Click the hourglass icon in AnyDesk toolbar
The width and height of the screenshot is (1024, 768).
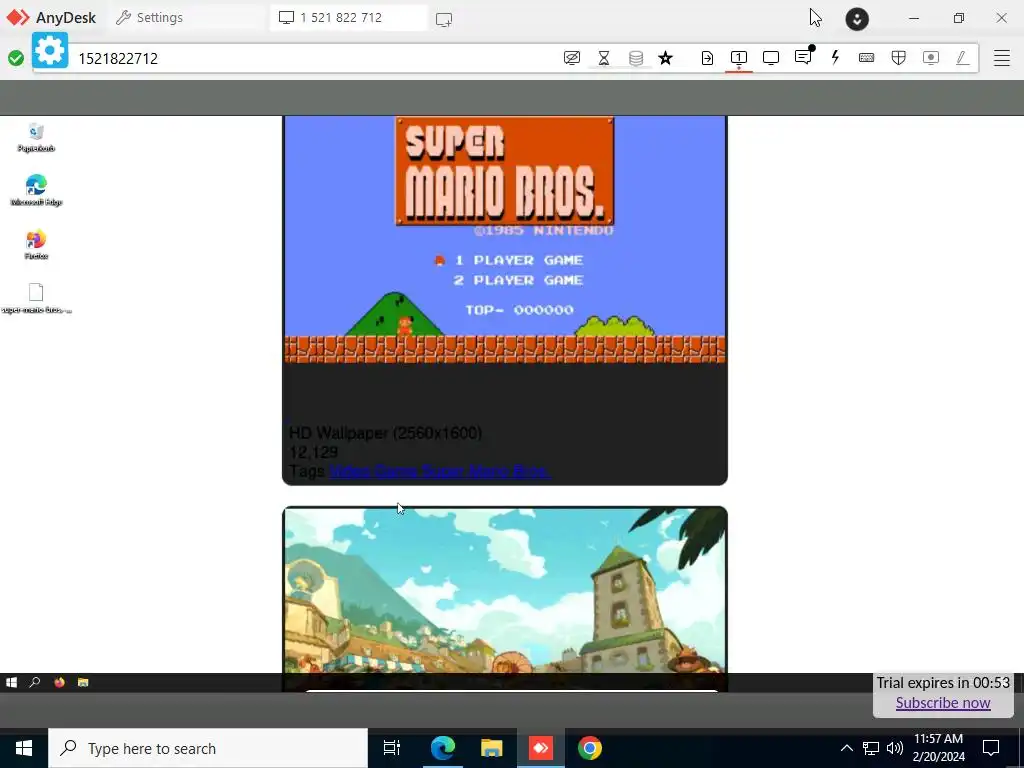[x=604, y=58]
